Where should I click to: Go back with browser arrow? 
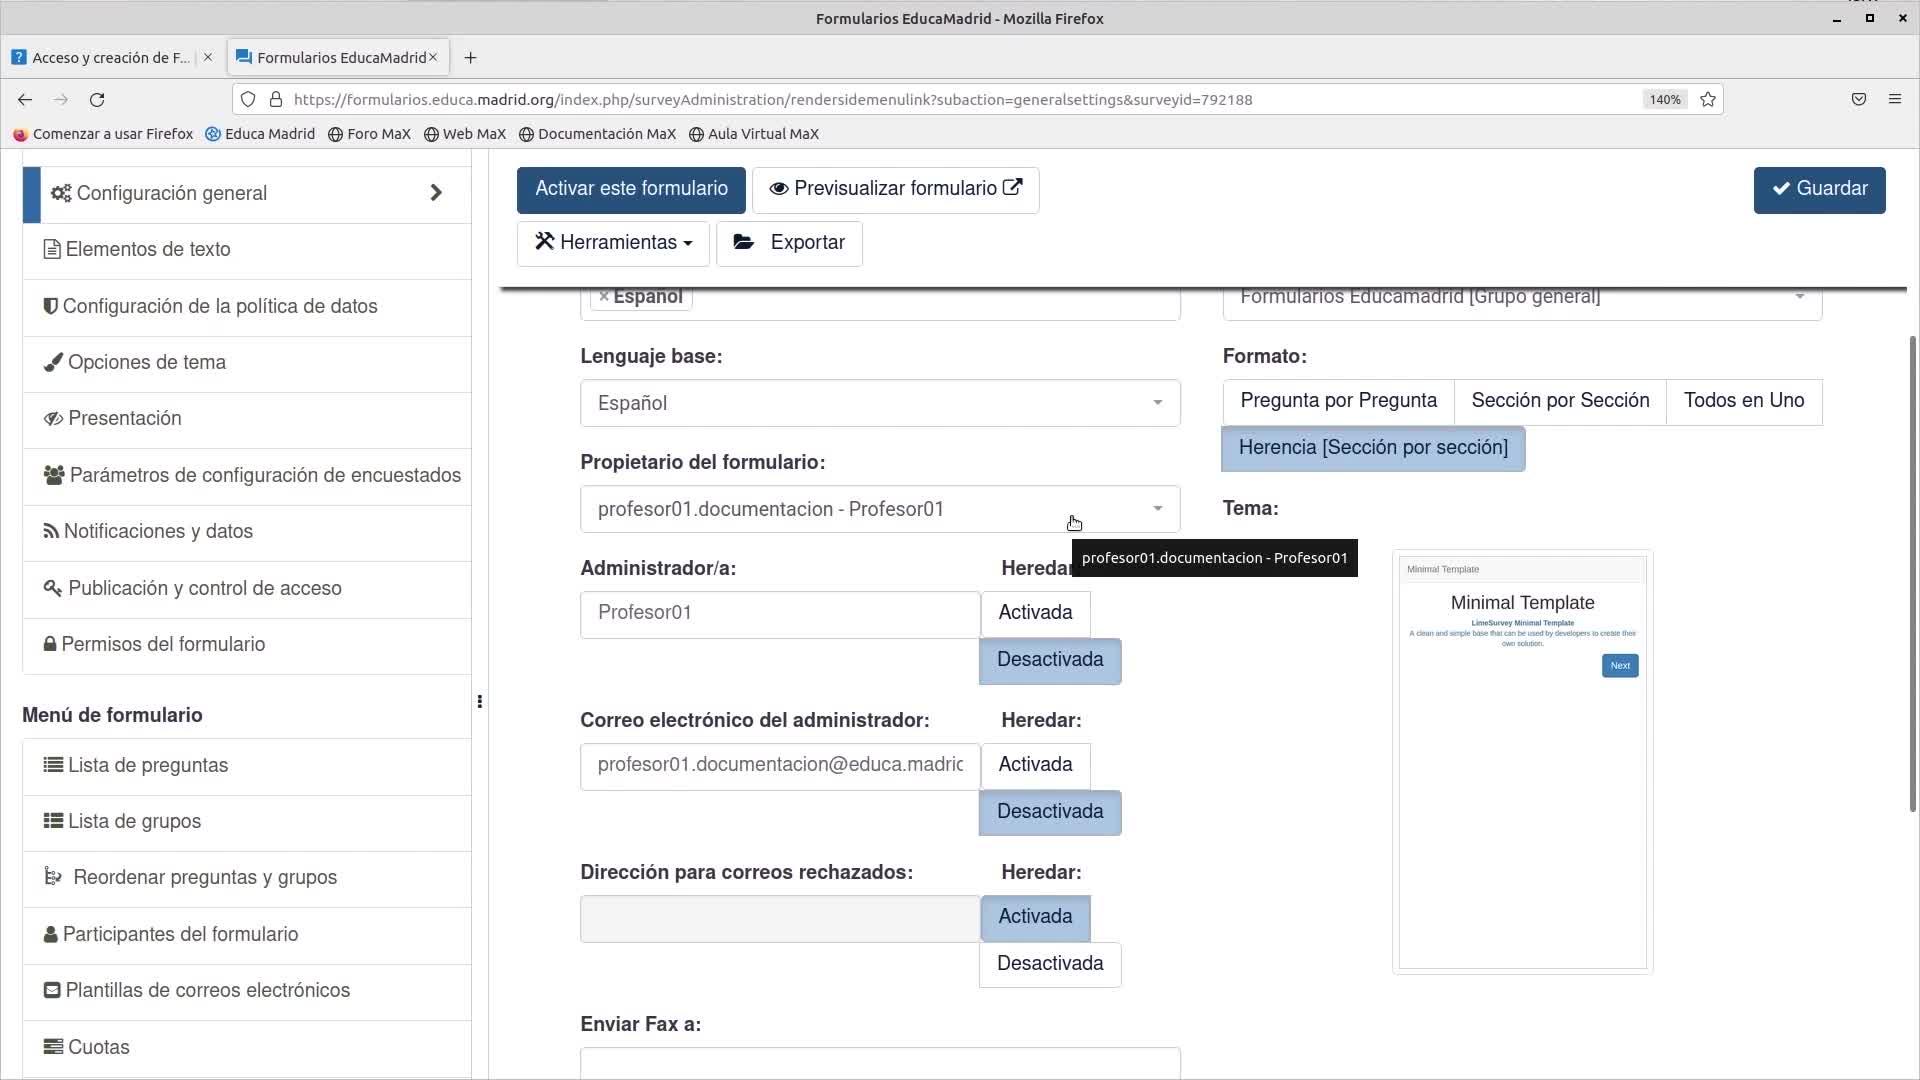pos(25,100)
